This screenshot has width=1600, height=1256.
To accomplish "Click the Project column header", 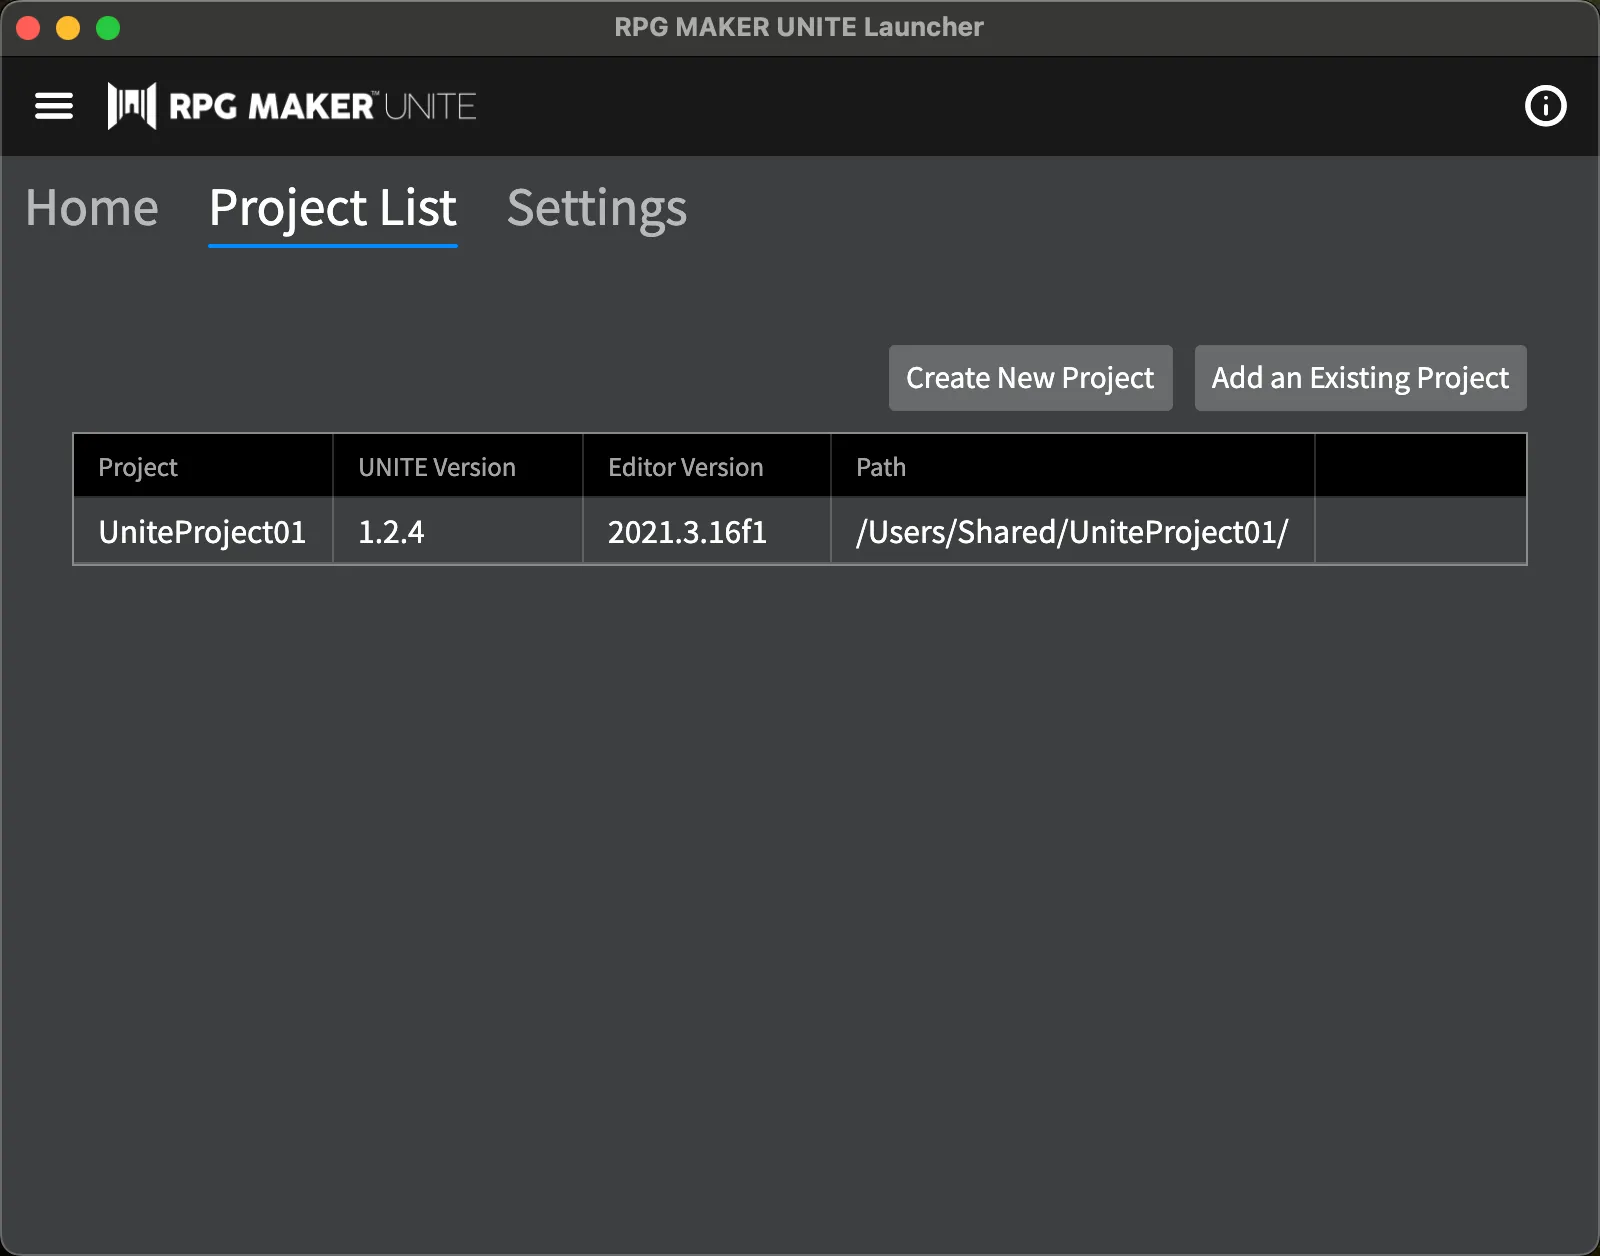I will coord(138,467).
